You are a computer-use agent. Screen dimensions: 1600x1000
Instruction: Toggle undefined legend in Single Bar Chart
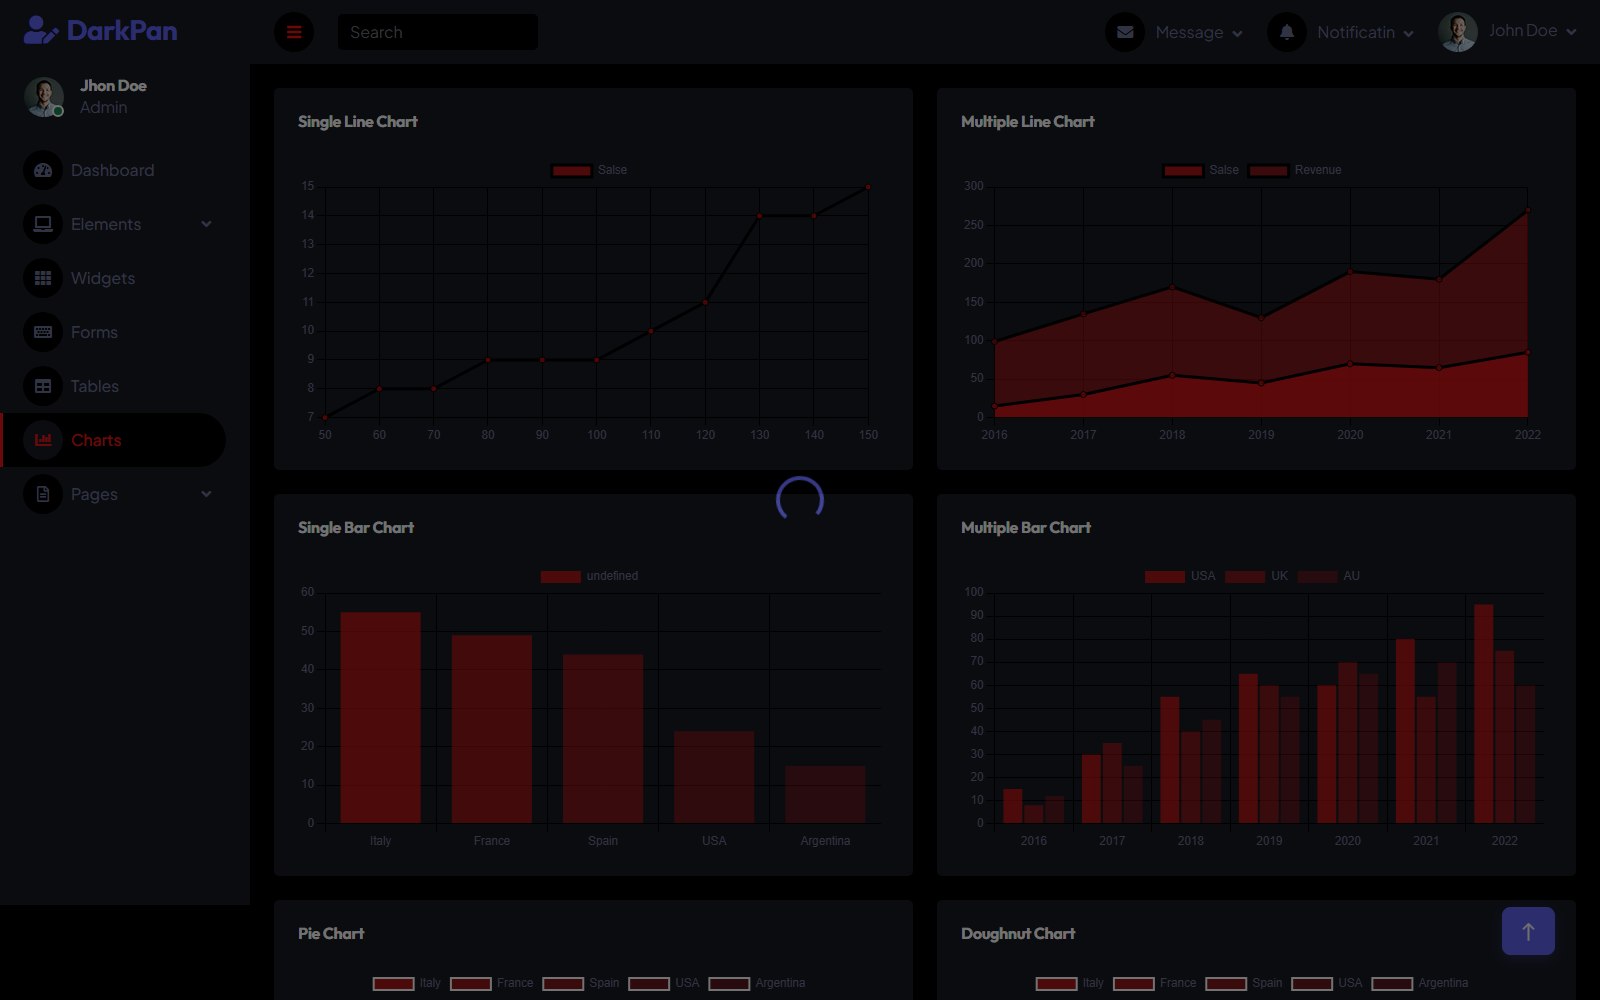[589, 576]
